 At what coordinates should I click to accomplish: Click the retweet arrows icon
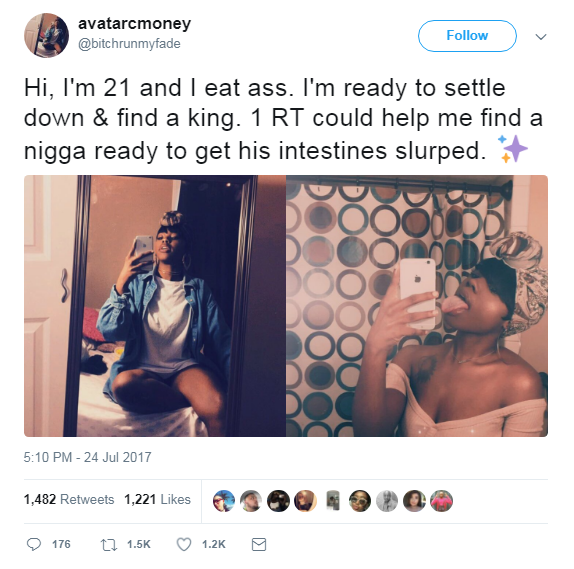pyautogui.click(x=109, y=544)
